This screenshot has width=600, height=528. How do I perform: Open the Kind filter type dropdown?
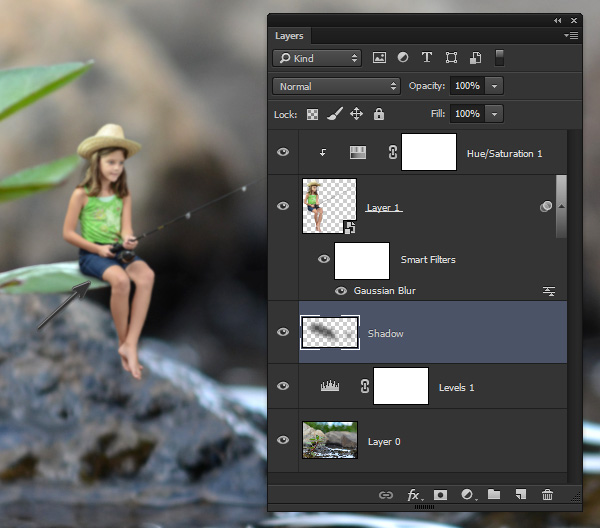[317, 58]
